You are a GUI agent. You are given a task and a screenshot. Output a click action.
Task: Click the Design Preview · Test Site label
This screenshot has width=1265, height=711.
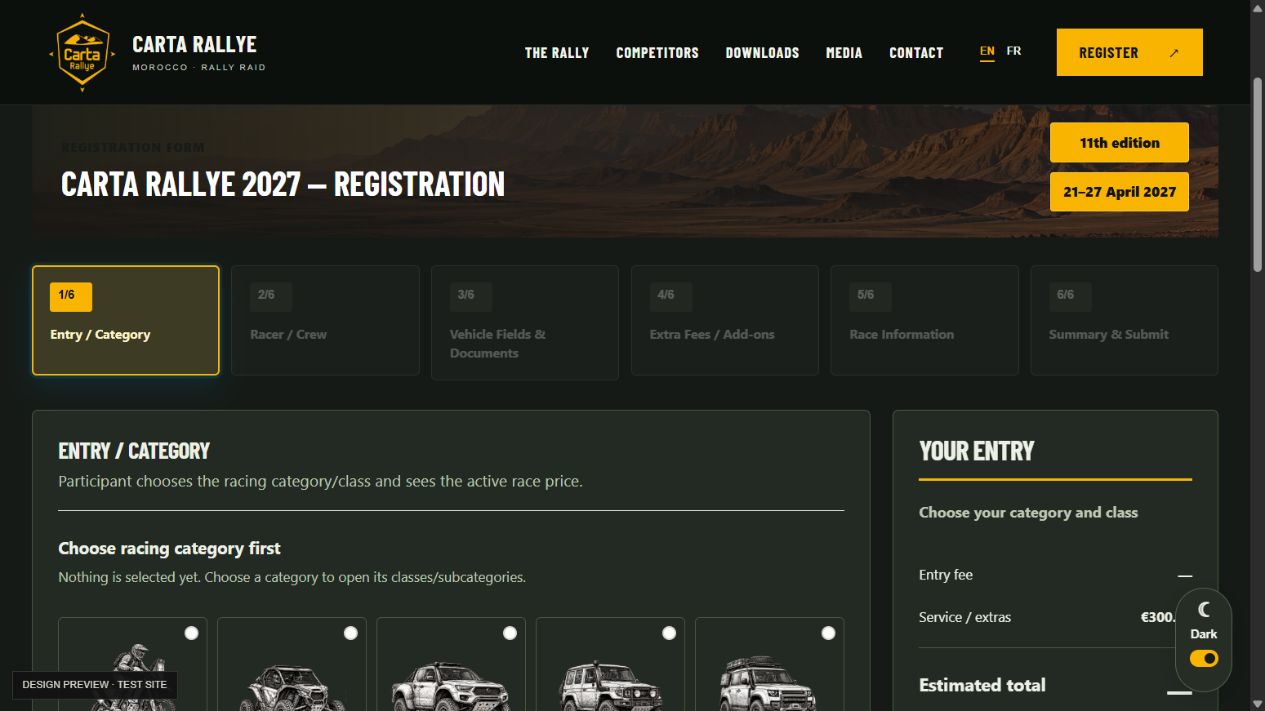tap(95, 684)
